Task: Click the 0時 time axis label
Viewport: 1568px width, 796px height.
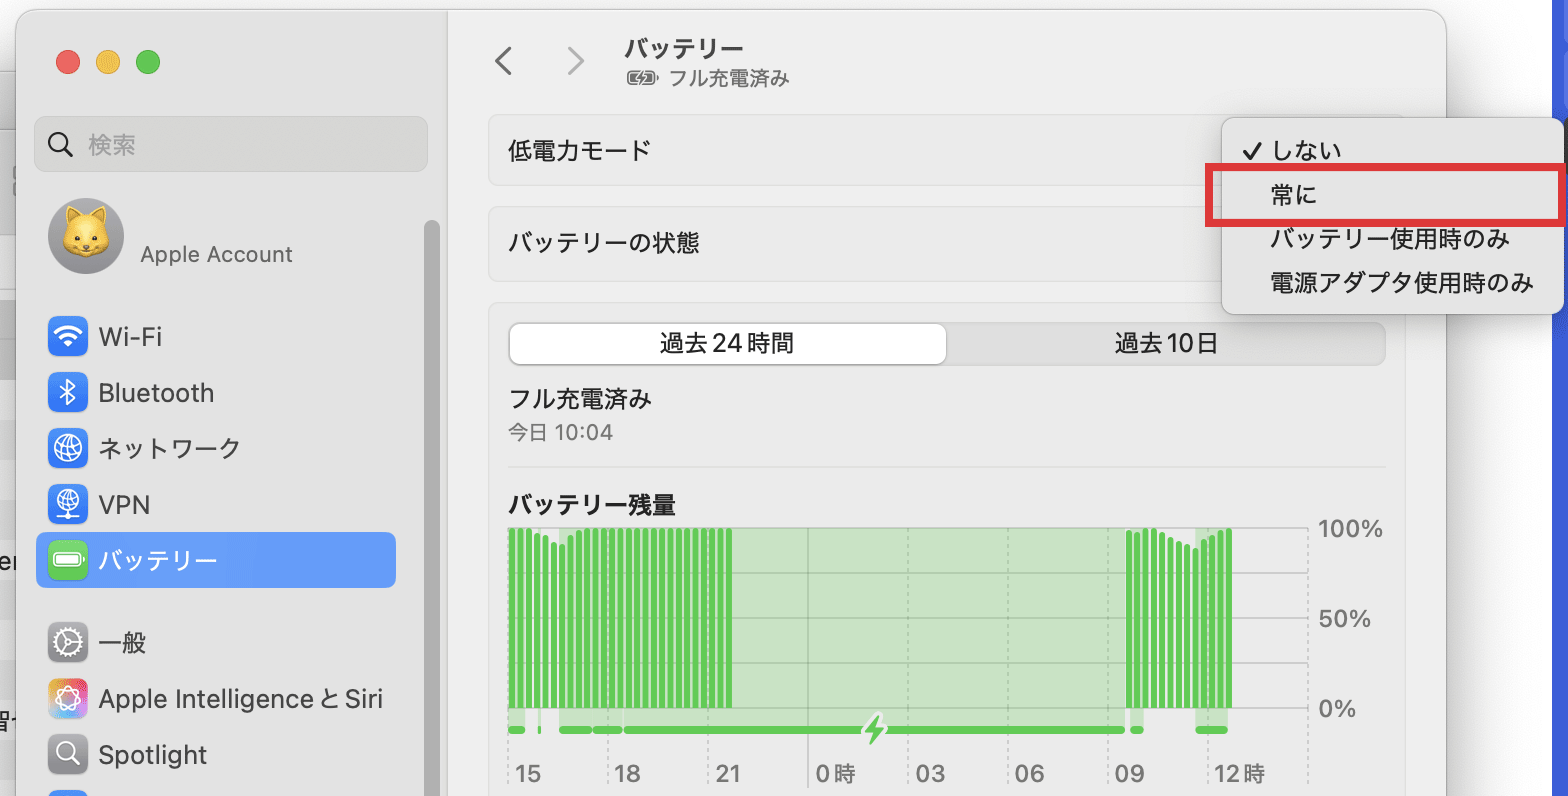Action: (x=835, y=773)
